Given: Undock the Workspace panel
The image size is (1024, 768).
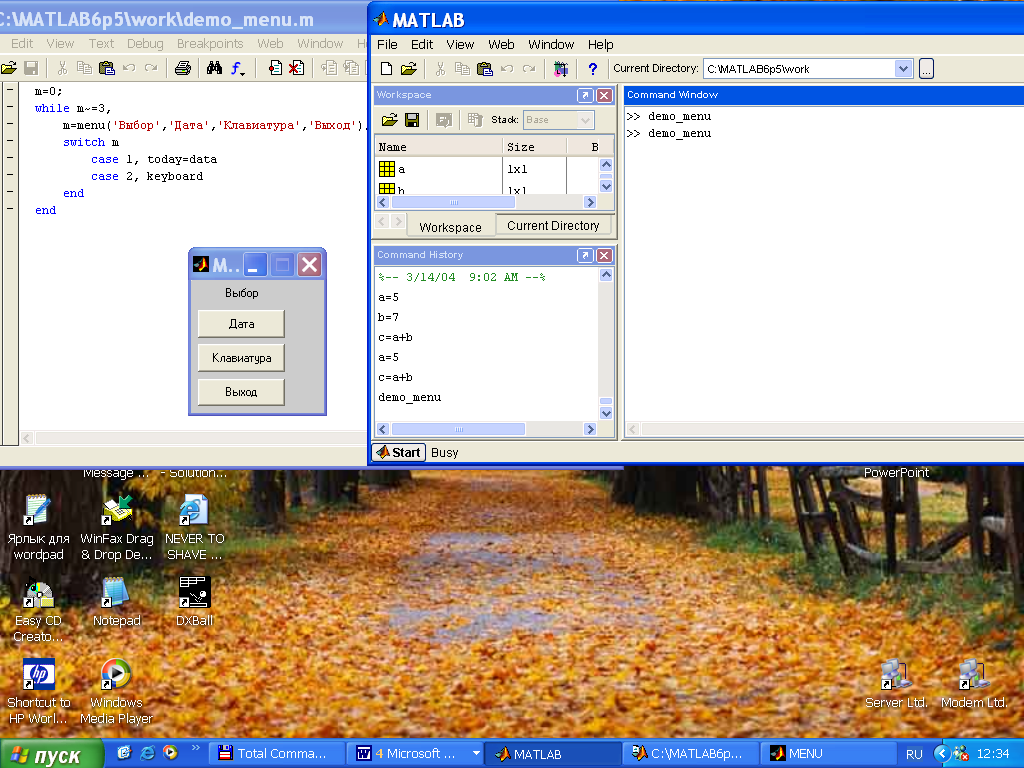Looking at the screenshot, I should click(x=585, y=95).
